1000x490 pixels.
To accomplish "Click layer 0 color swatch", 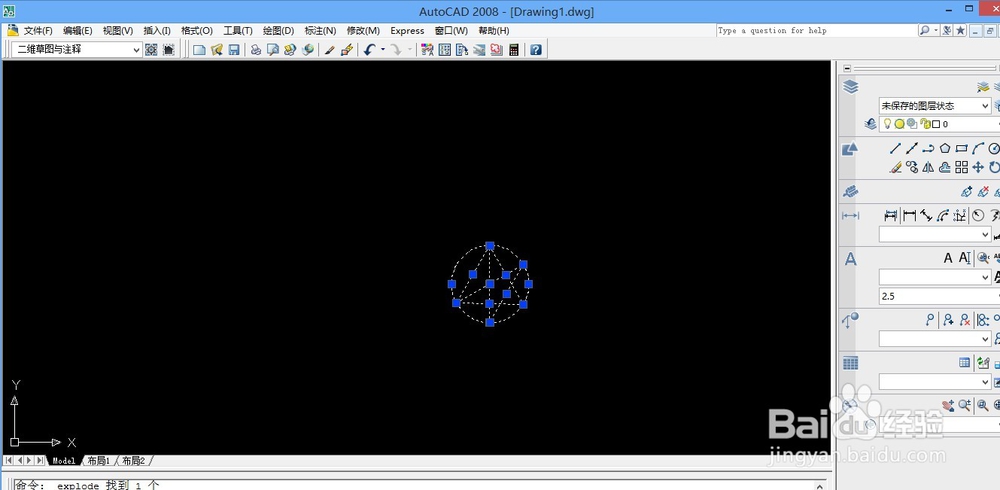I will click(936, 124).
